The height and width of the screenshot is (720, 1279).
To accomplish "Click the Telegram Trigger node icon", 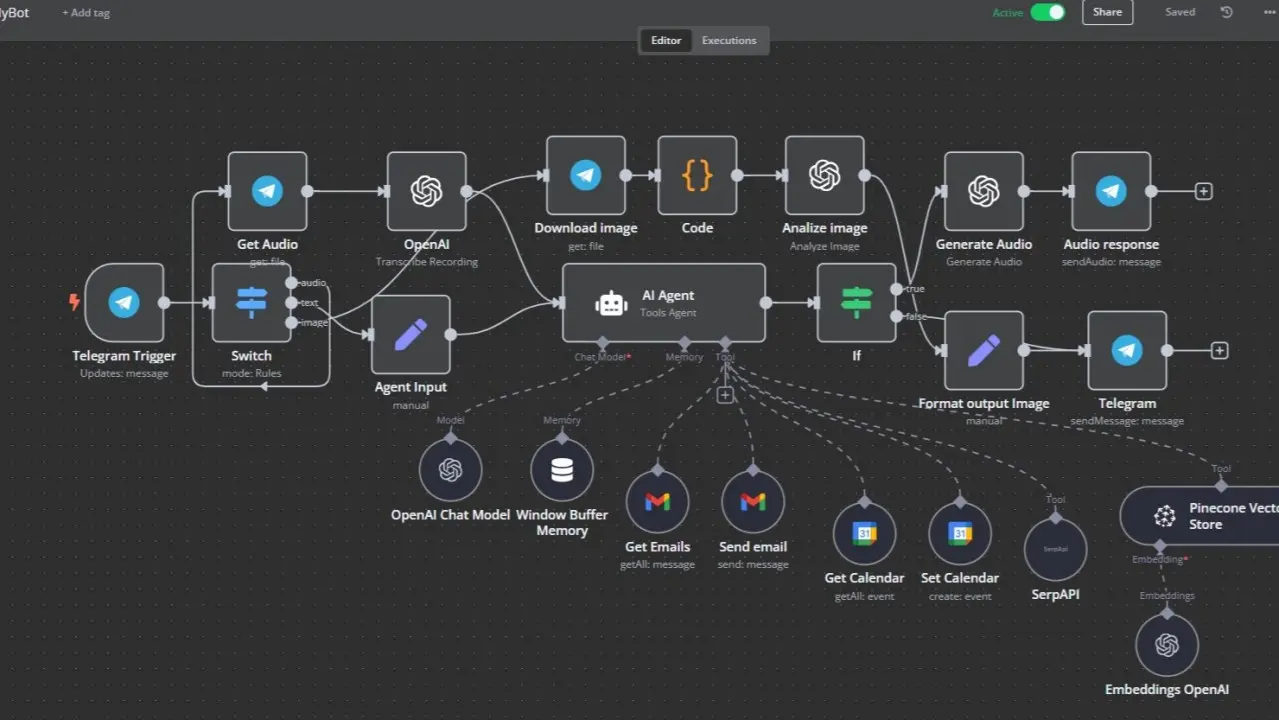I will pos(124,302).
